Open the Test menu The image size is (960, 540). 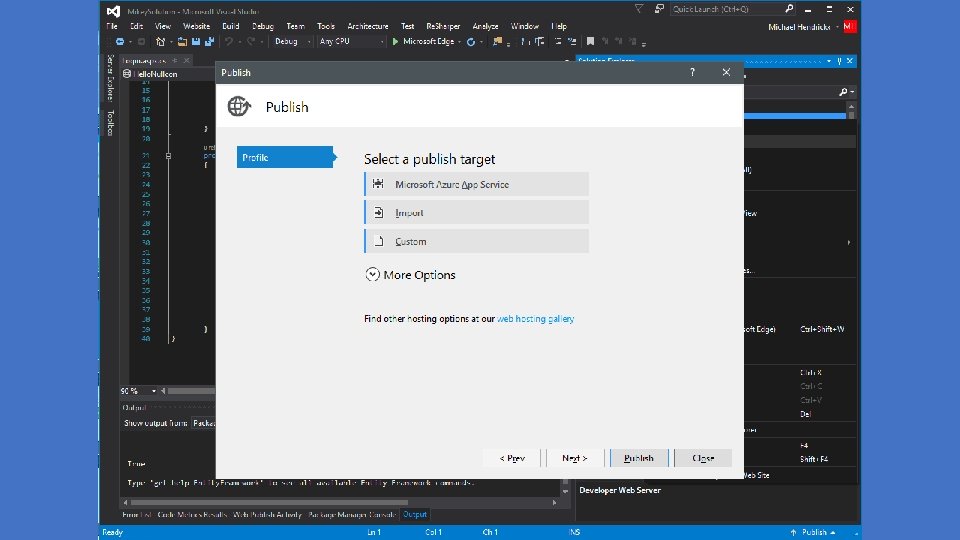(x=408, y=26)
